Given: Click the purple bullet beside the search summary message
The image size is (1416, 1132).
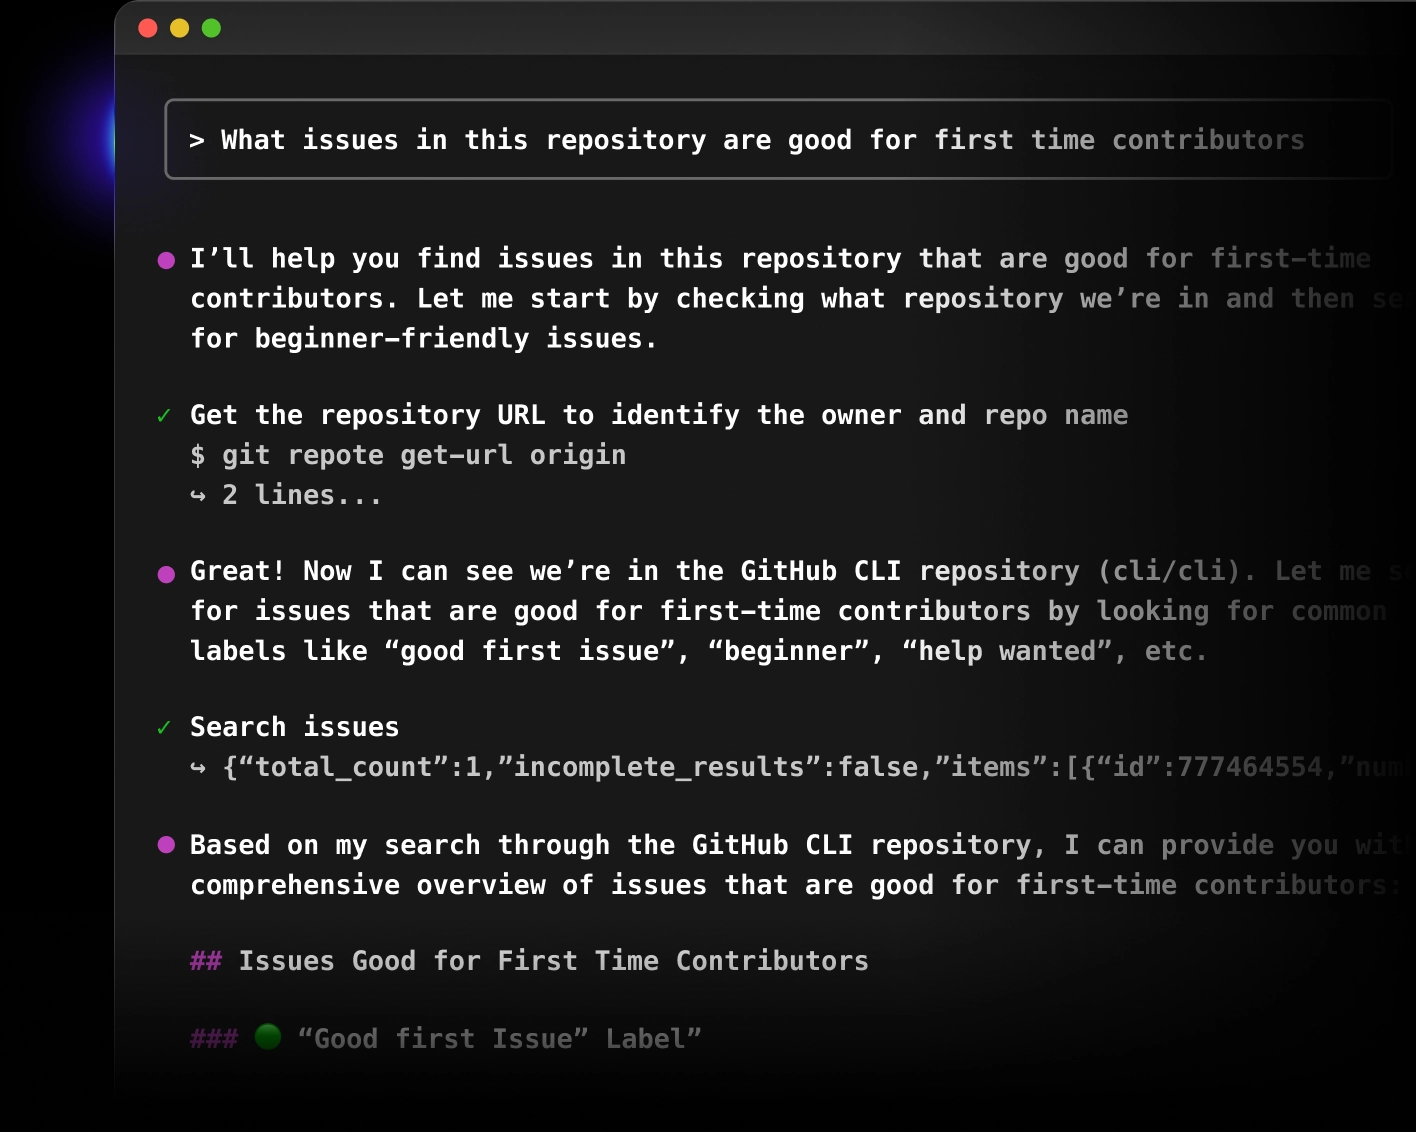Looking at the screenshot, I should [166, 845].
